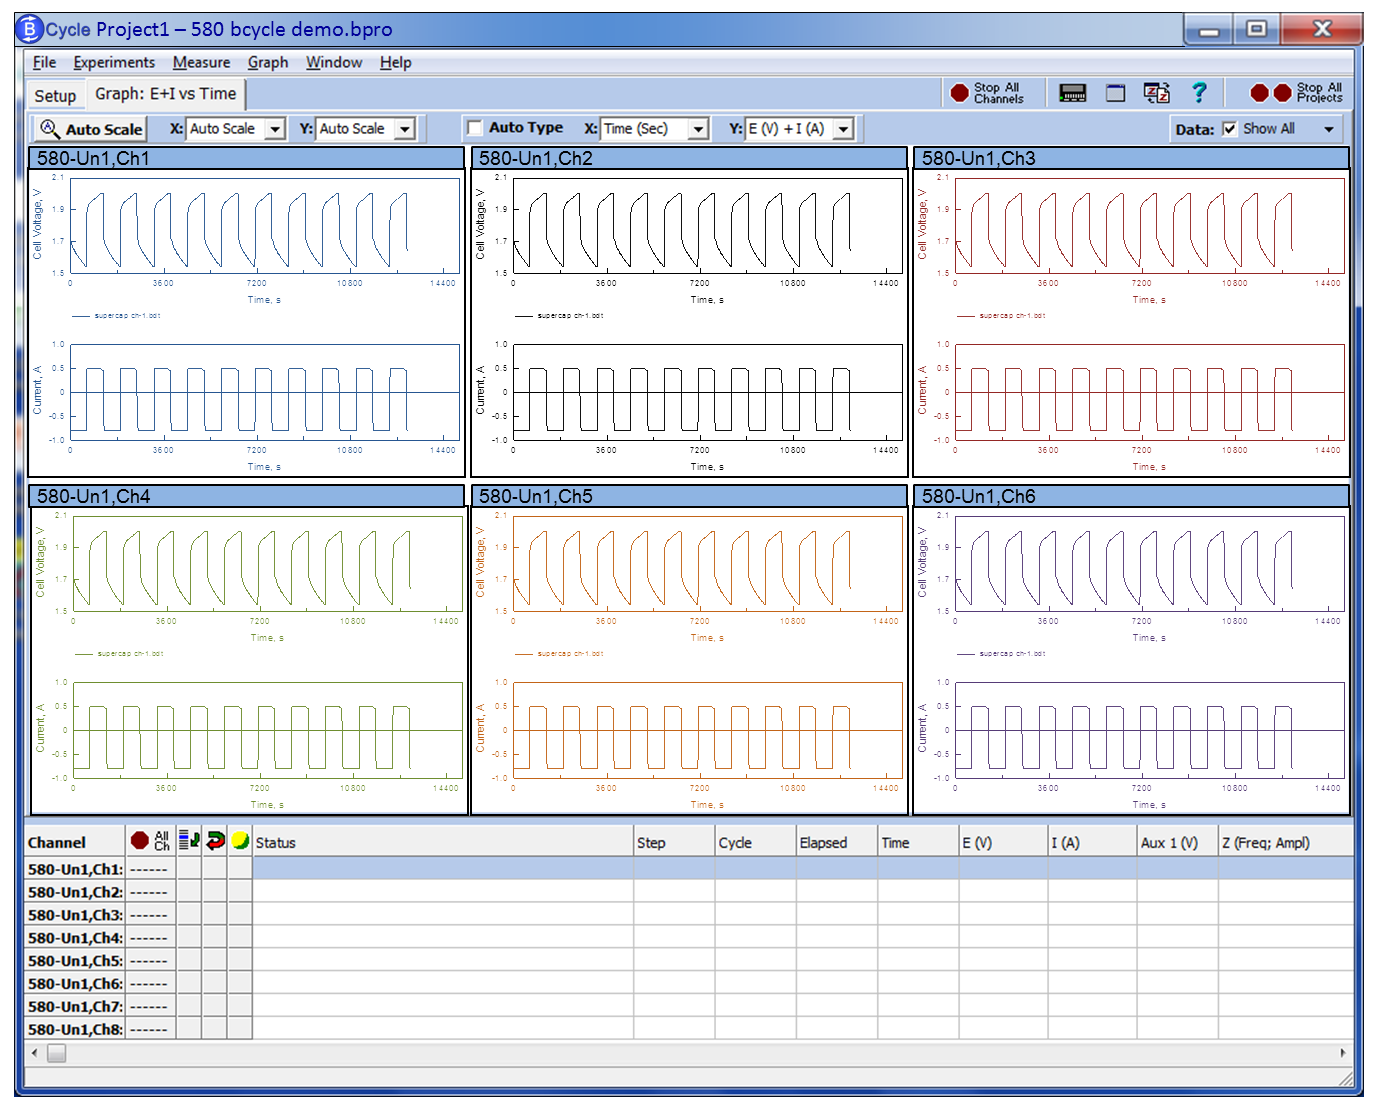The width and height of the screenshot is (1378, 1110).
Task: Click the instrument front-panel device icon
Action: coord(1072,93)
